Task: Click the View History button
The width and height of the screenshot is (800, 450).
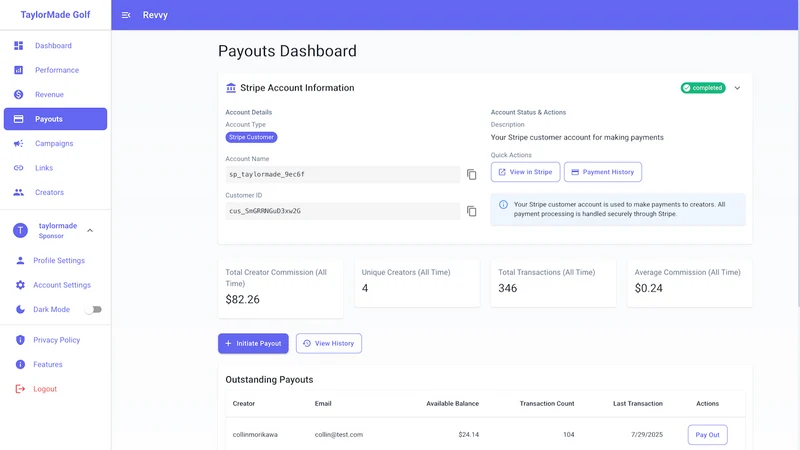Action: tap(329, 343)
